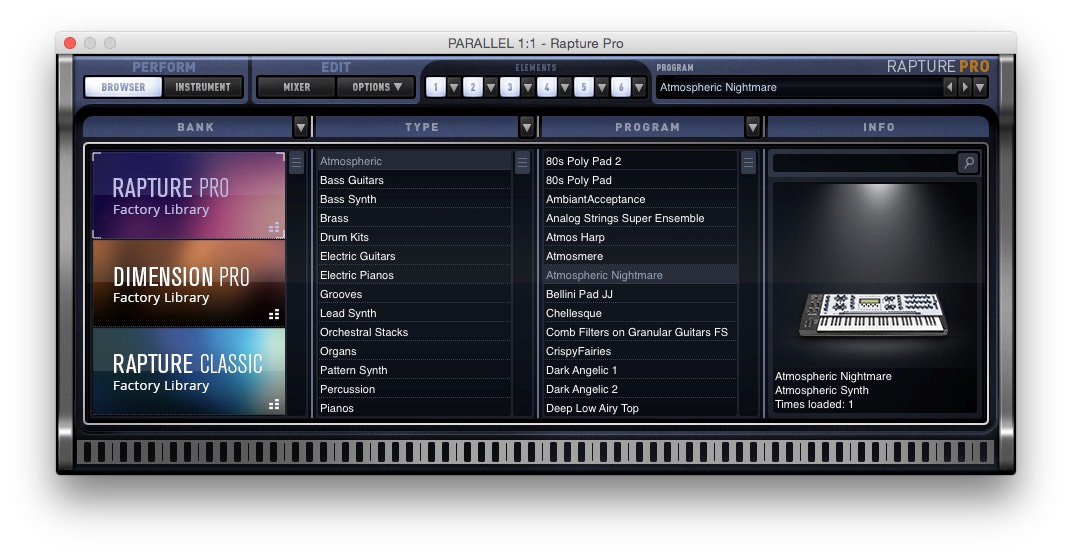The width and height of the screenshot is (1072, 555).
Task: Select the Brass type
Action: (414, 219)
